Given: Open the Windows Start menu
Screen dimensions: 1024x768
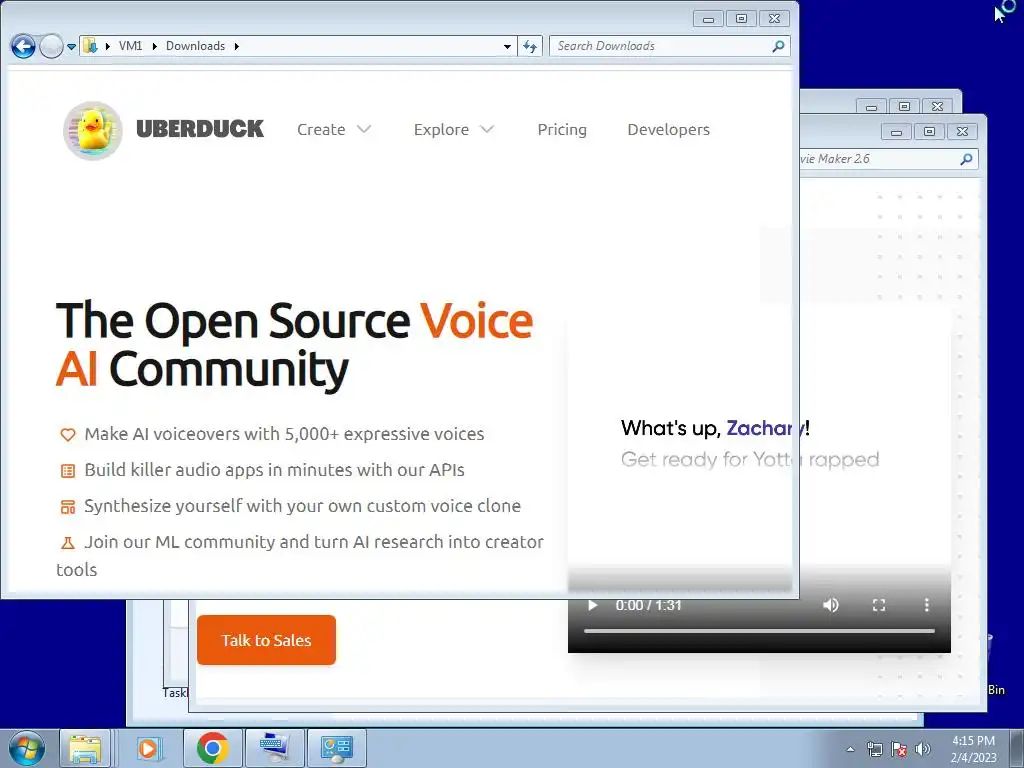Looking at the screenshot, I should tap(26, 748).
